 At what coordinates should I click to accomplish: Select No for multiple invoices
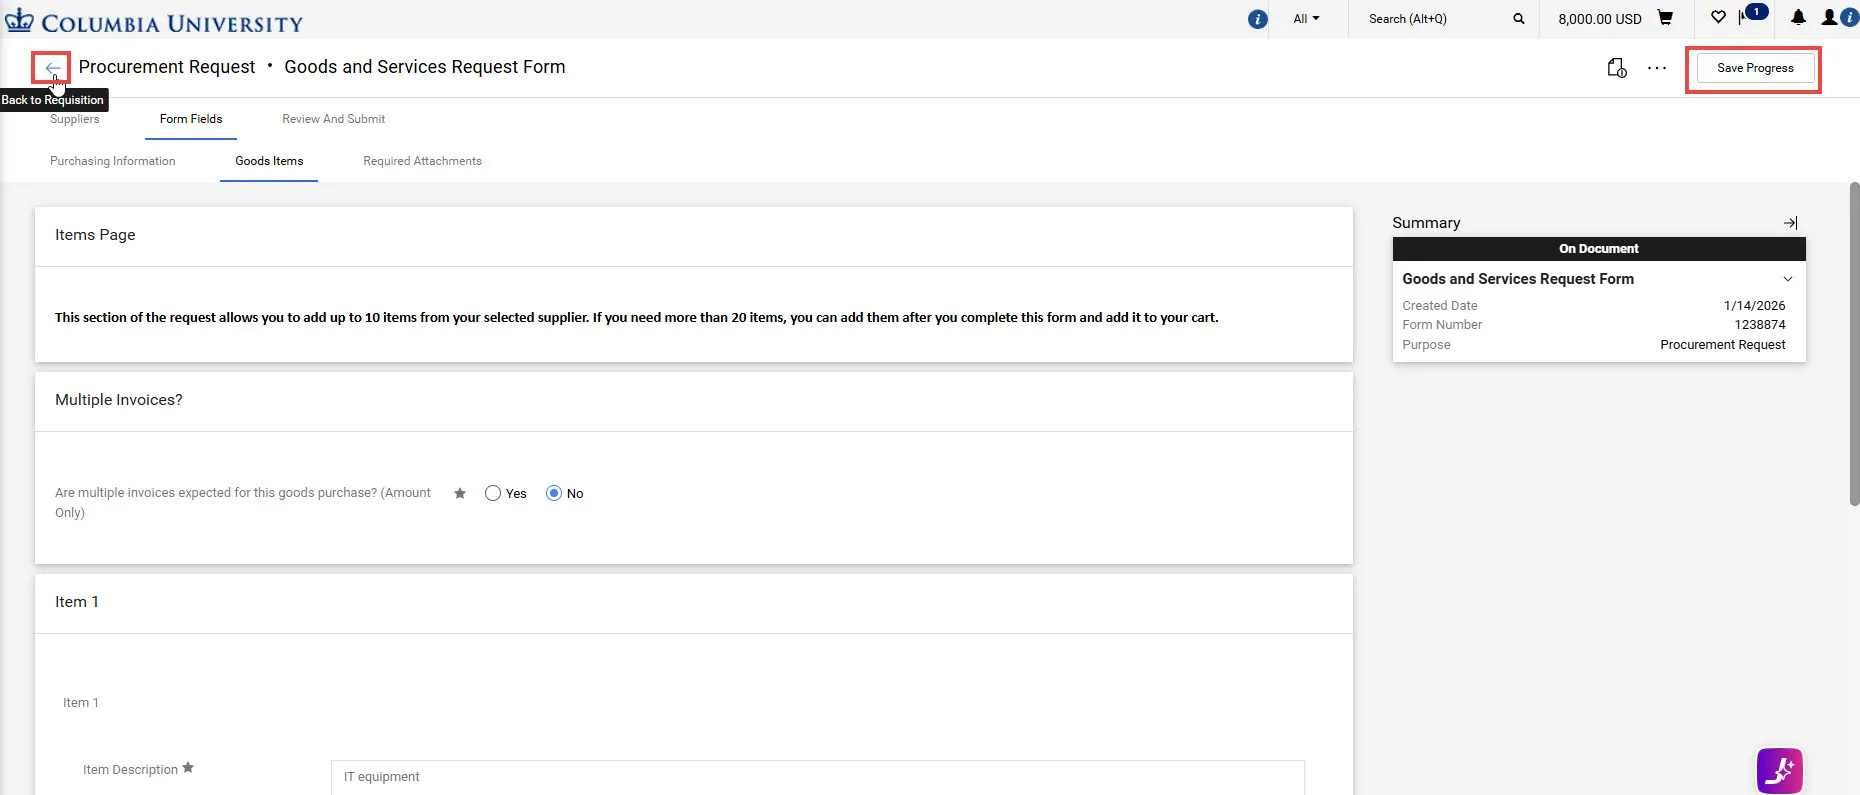click(554, 493)
